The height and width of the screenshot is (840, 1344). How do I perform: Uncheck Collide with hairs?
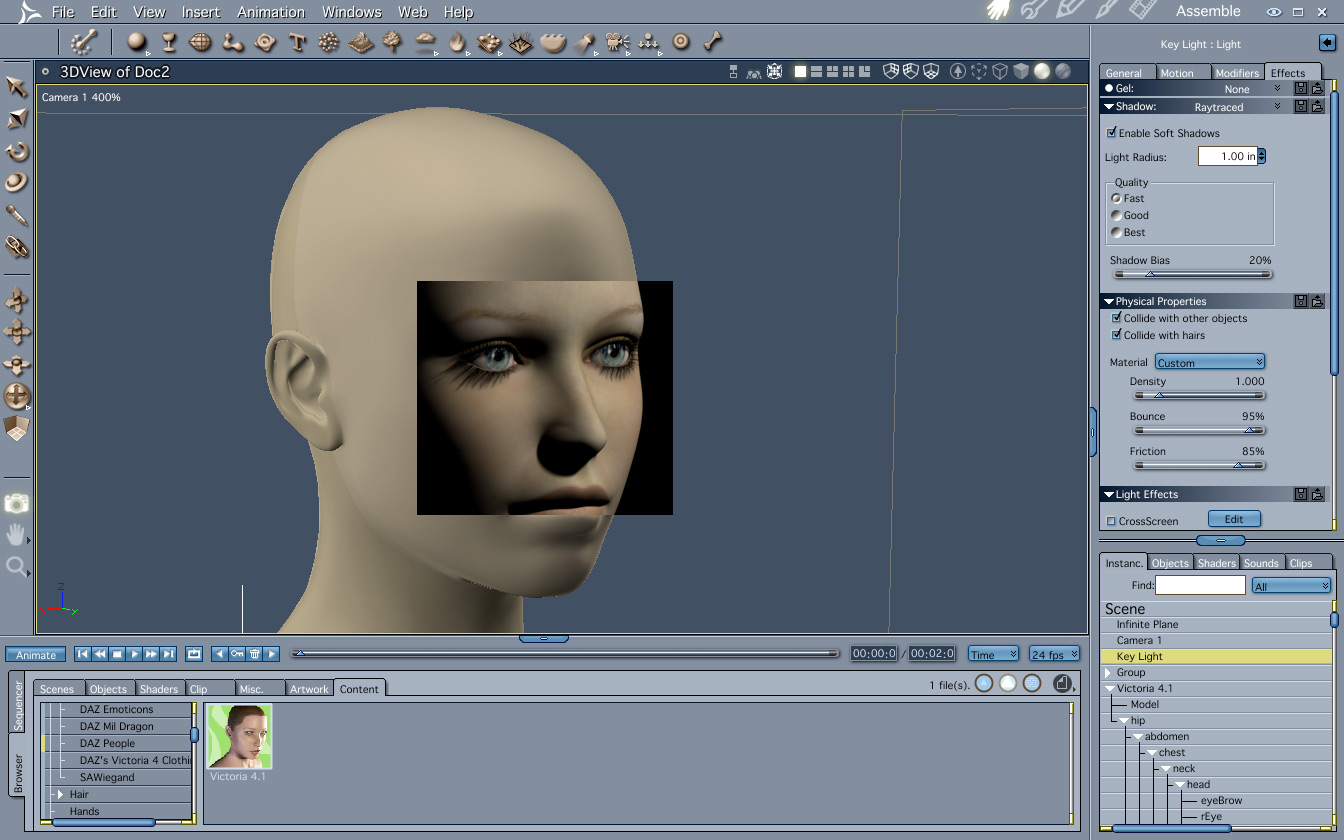click(1117, 335)
